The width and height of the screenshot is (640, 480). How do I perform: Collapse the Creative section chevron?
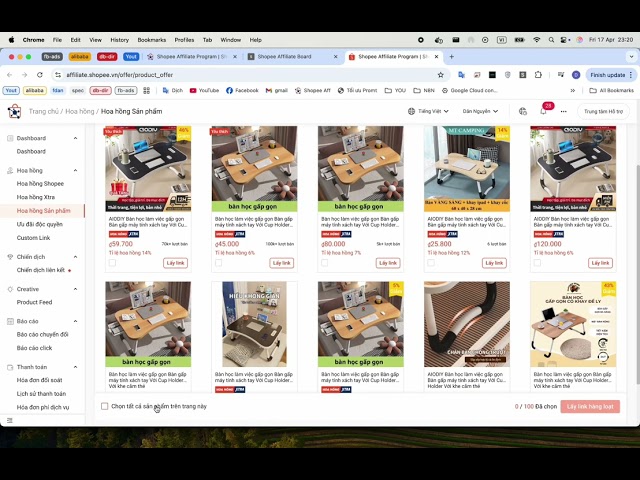point(76,289)
